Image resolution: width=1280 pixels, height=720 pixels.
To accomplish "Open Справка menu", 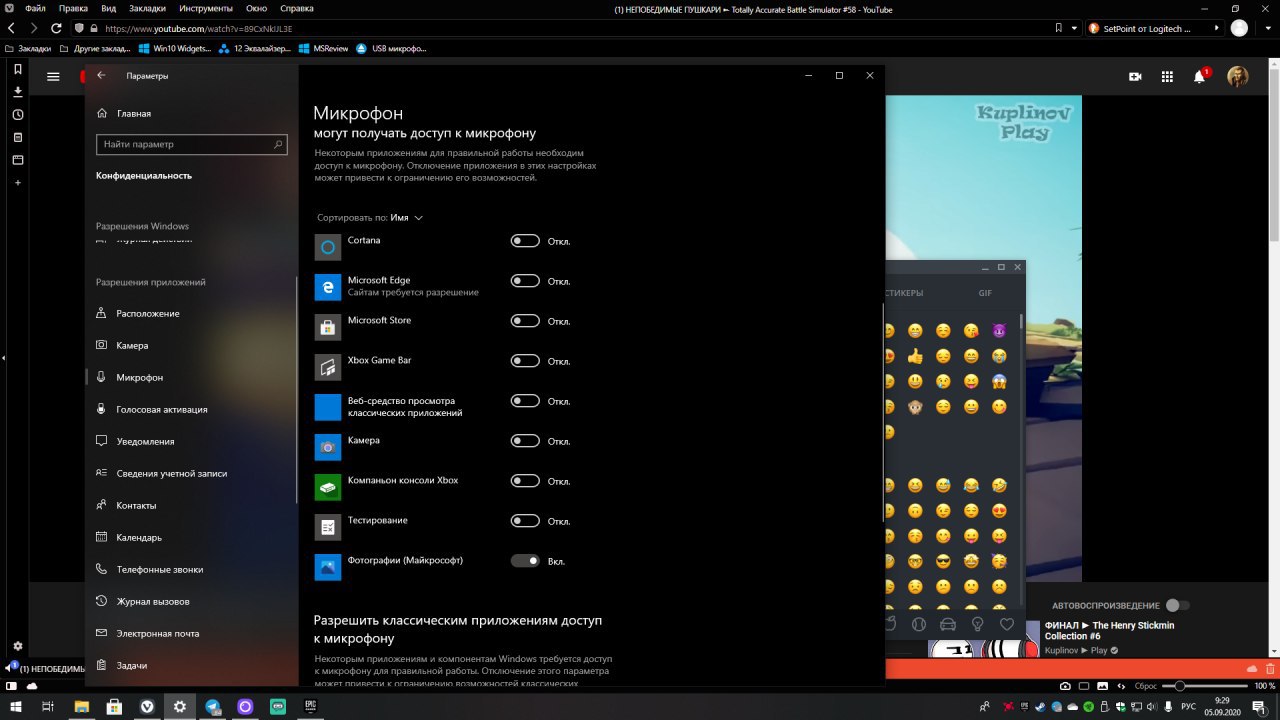I will [297, 8].
